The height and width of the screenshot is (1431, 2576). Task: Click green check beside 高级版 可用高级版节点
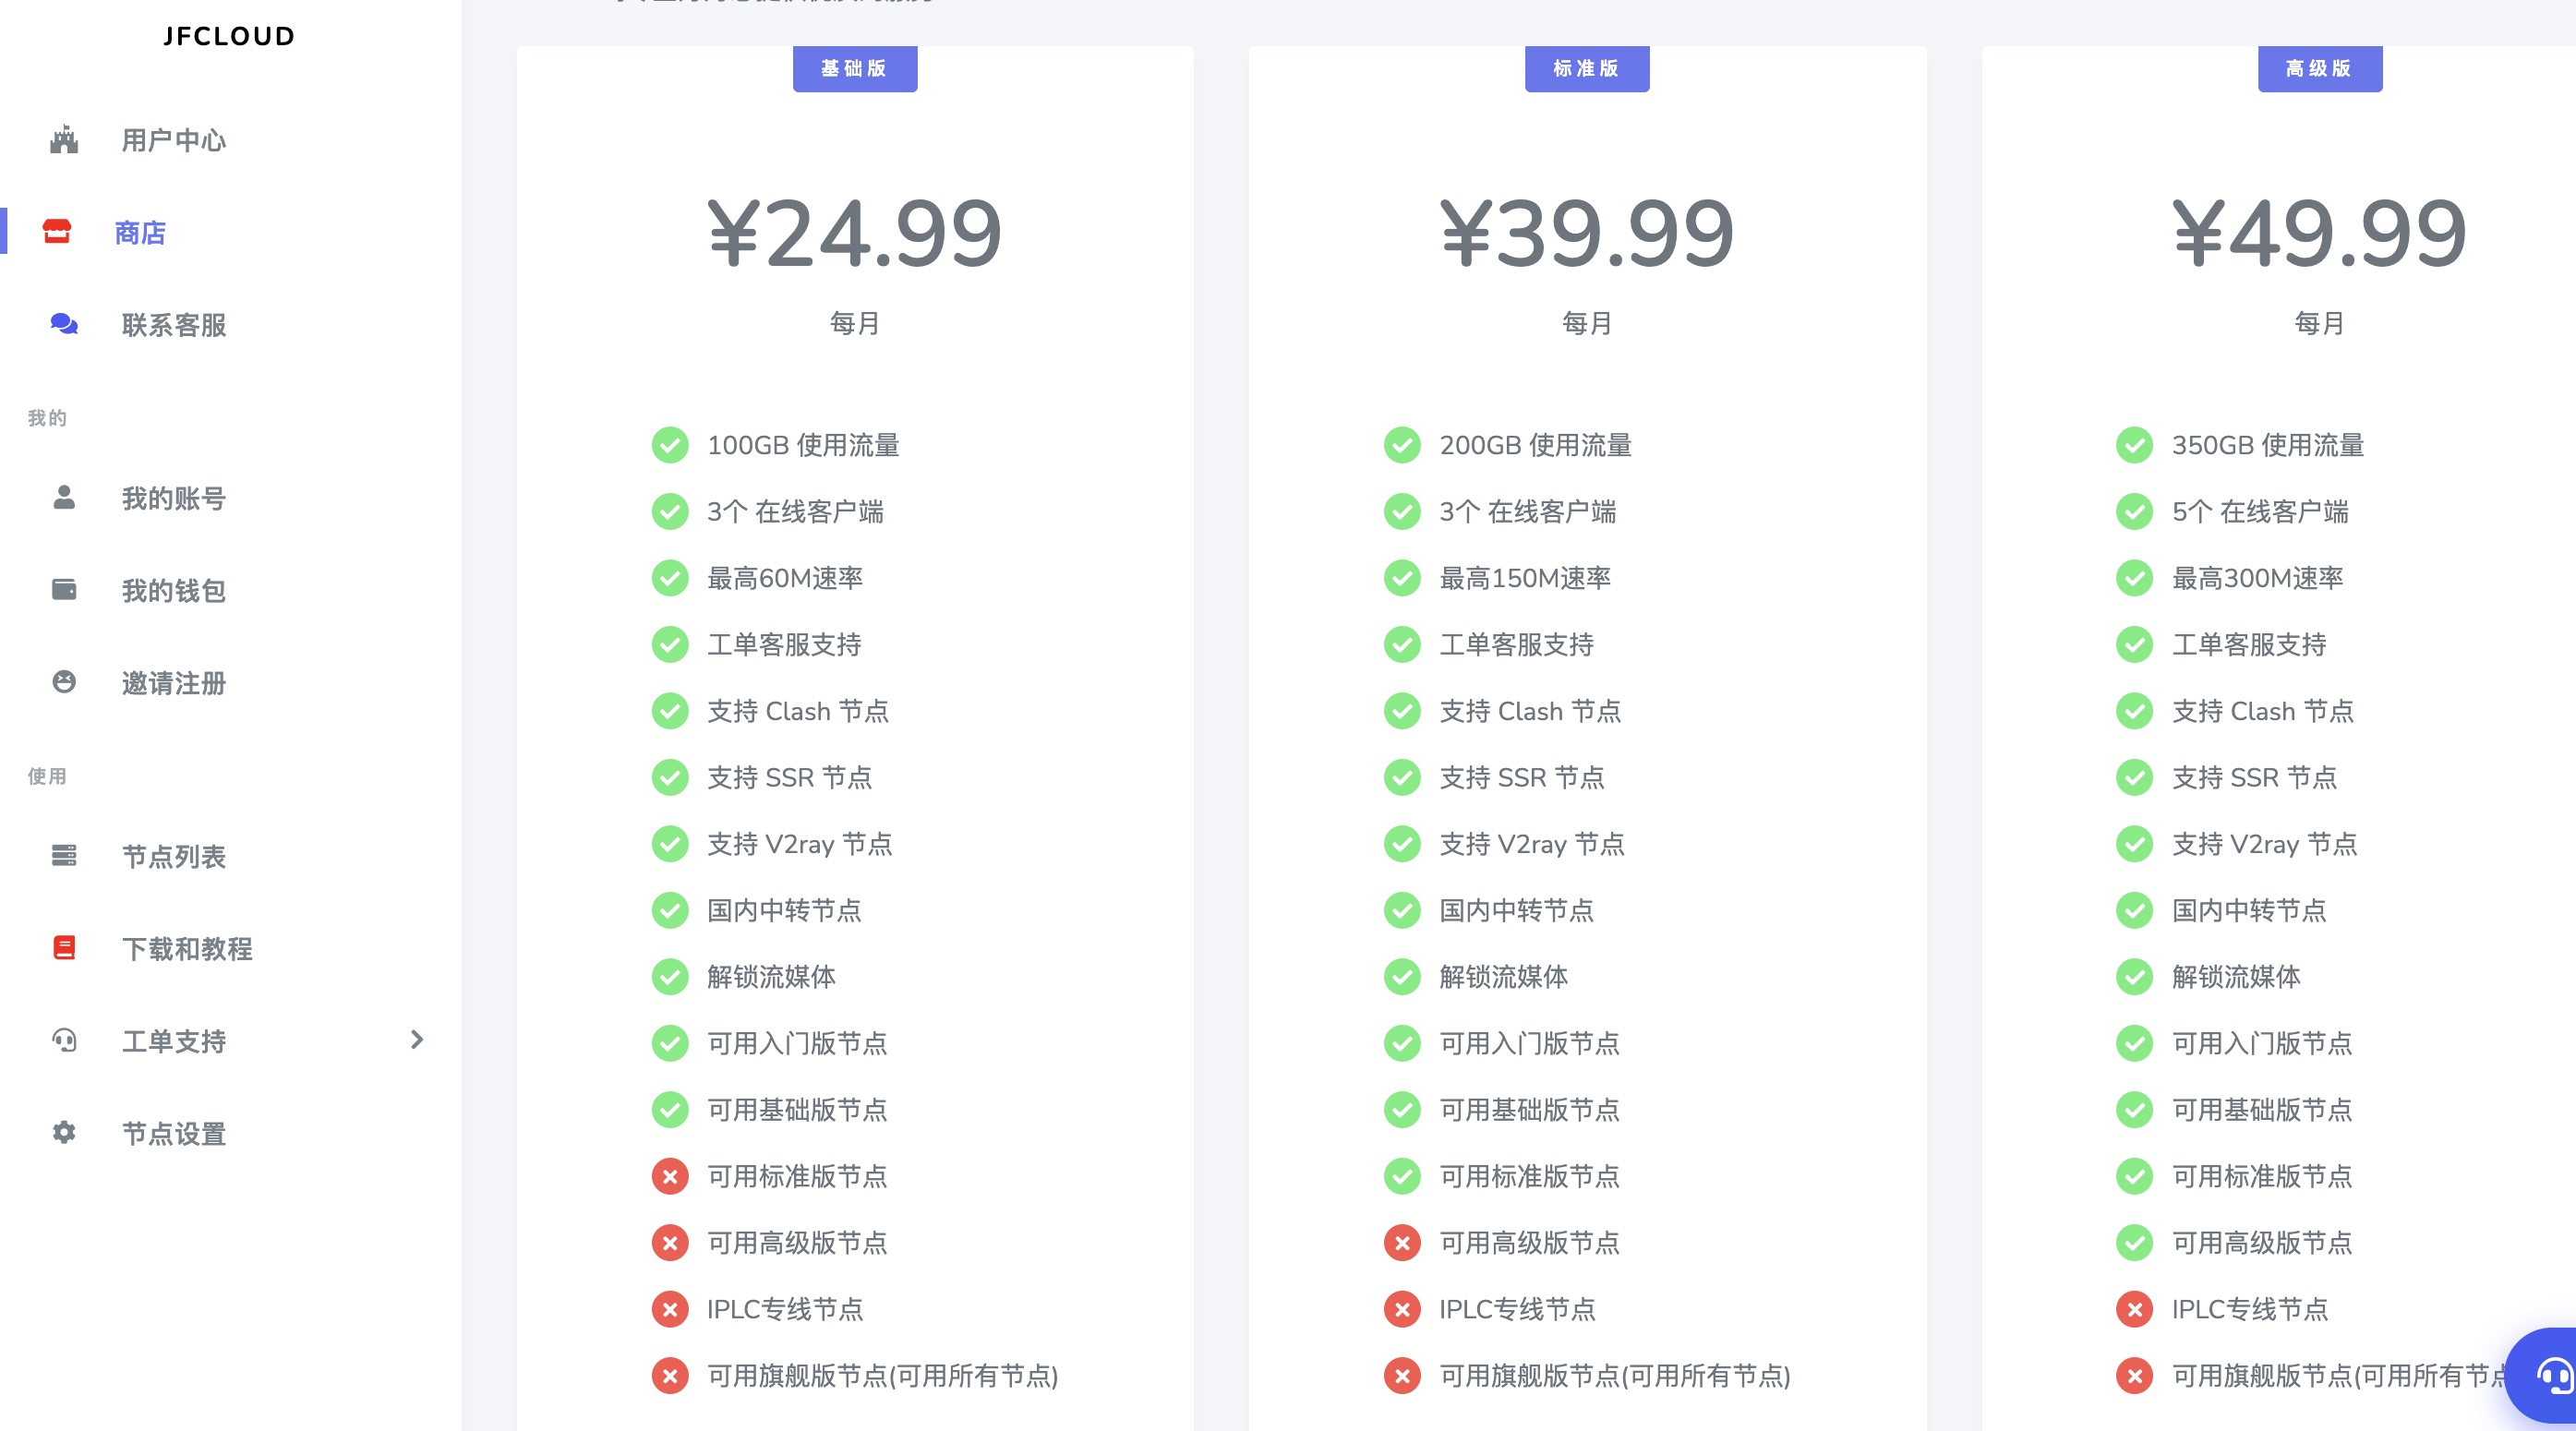[2134, 1243]
